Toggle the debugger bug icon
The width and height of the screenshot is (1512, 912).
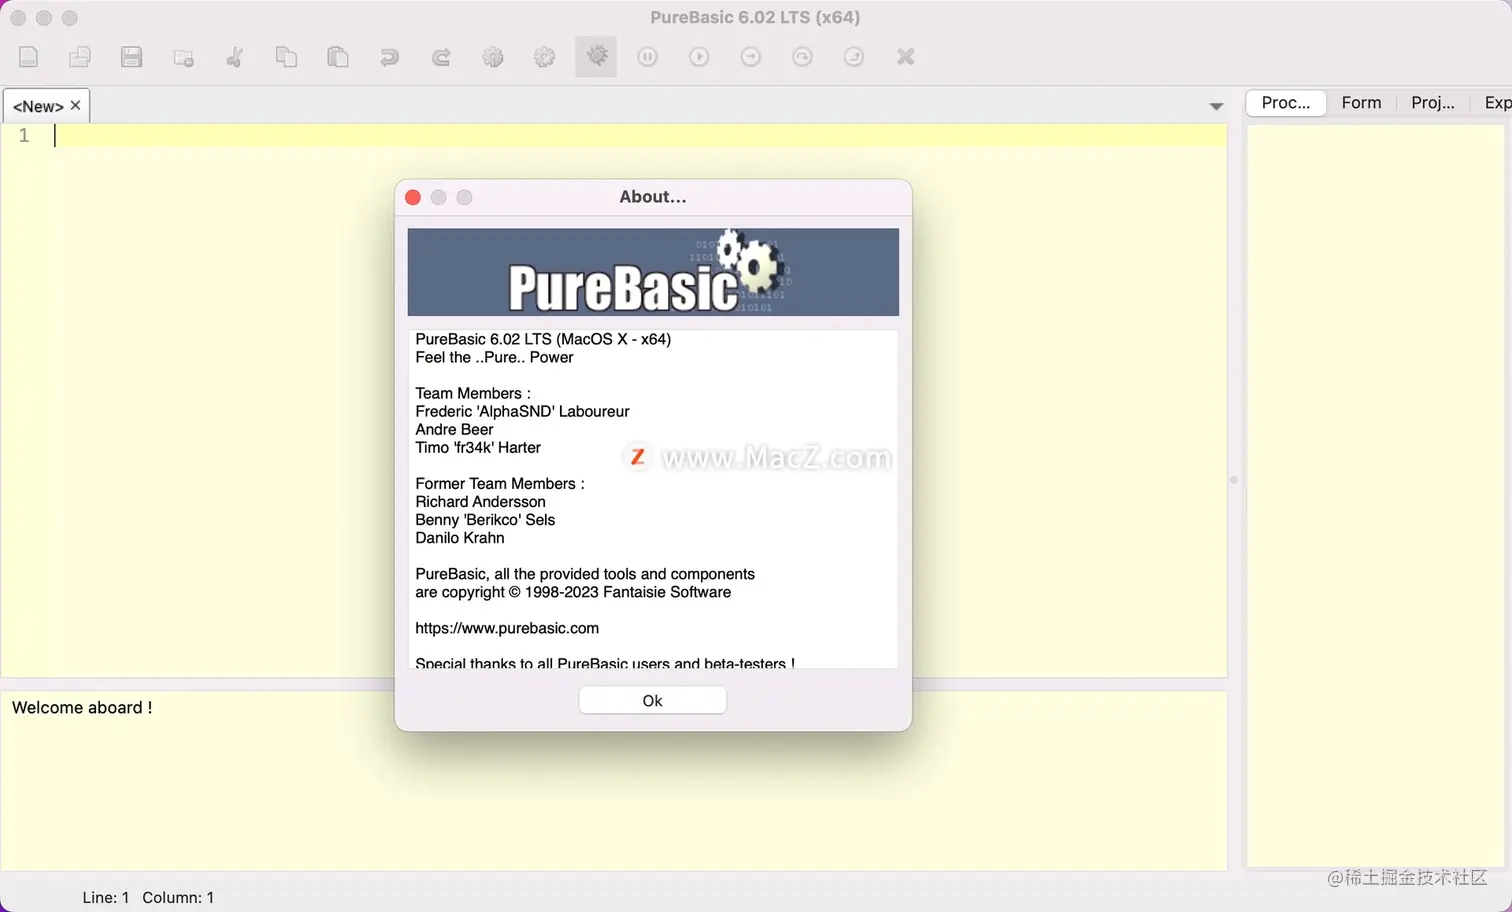pos(596,57)
